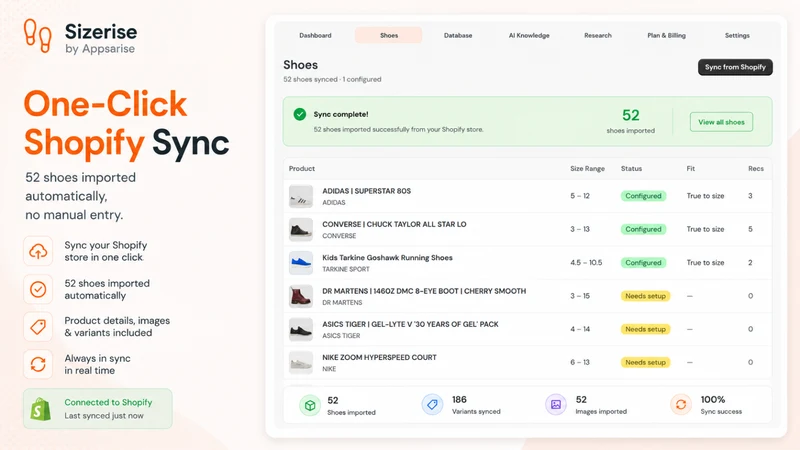The image size is (800, 450).
Task: Select the Shoes tab
Action: (389, 35)
